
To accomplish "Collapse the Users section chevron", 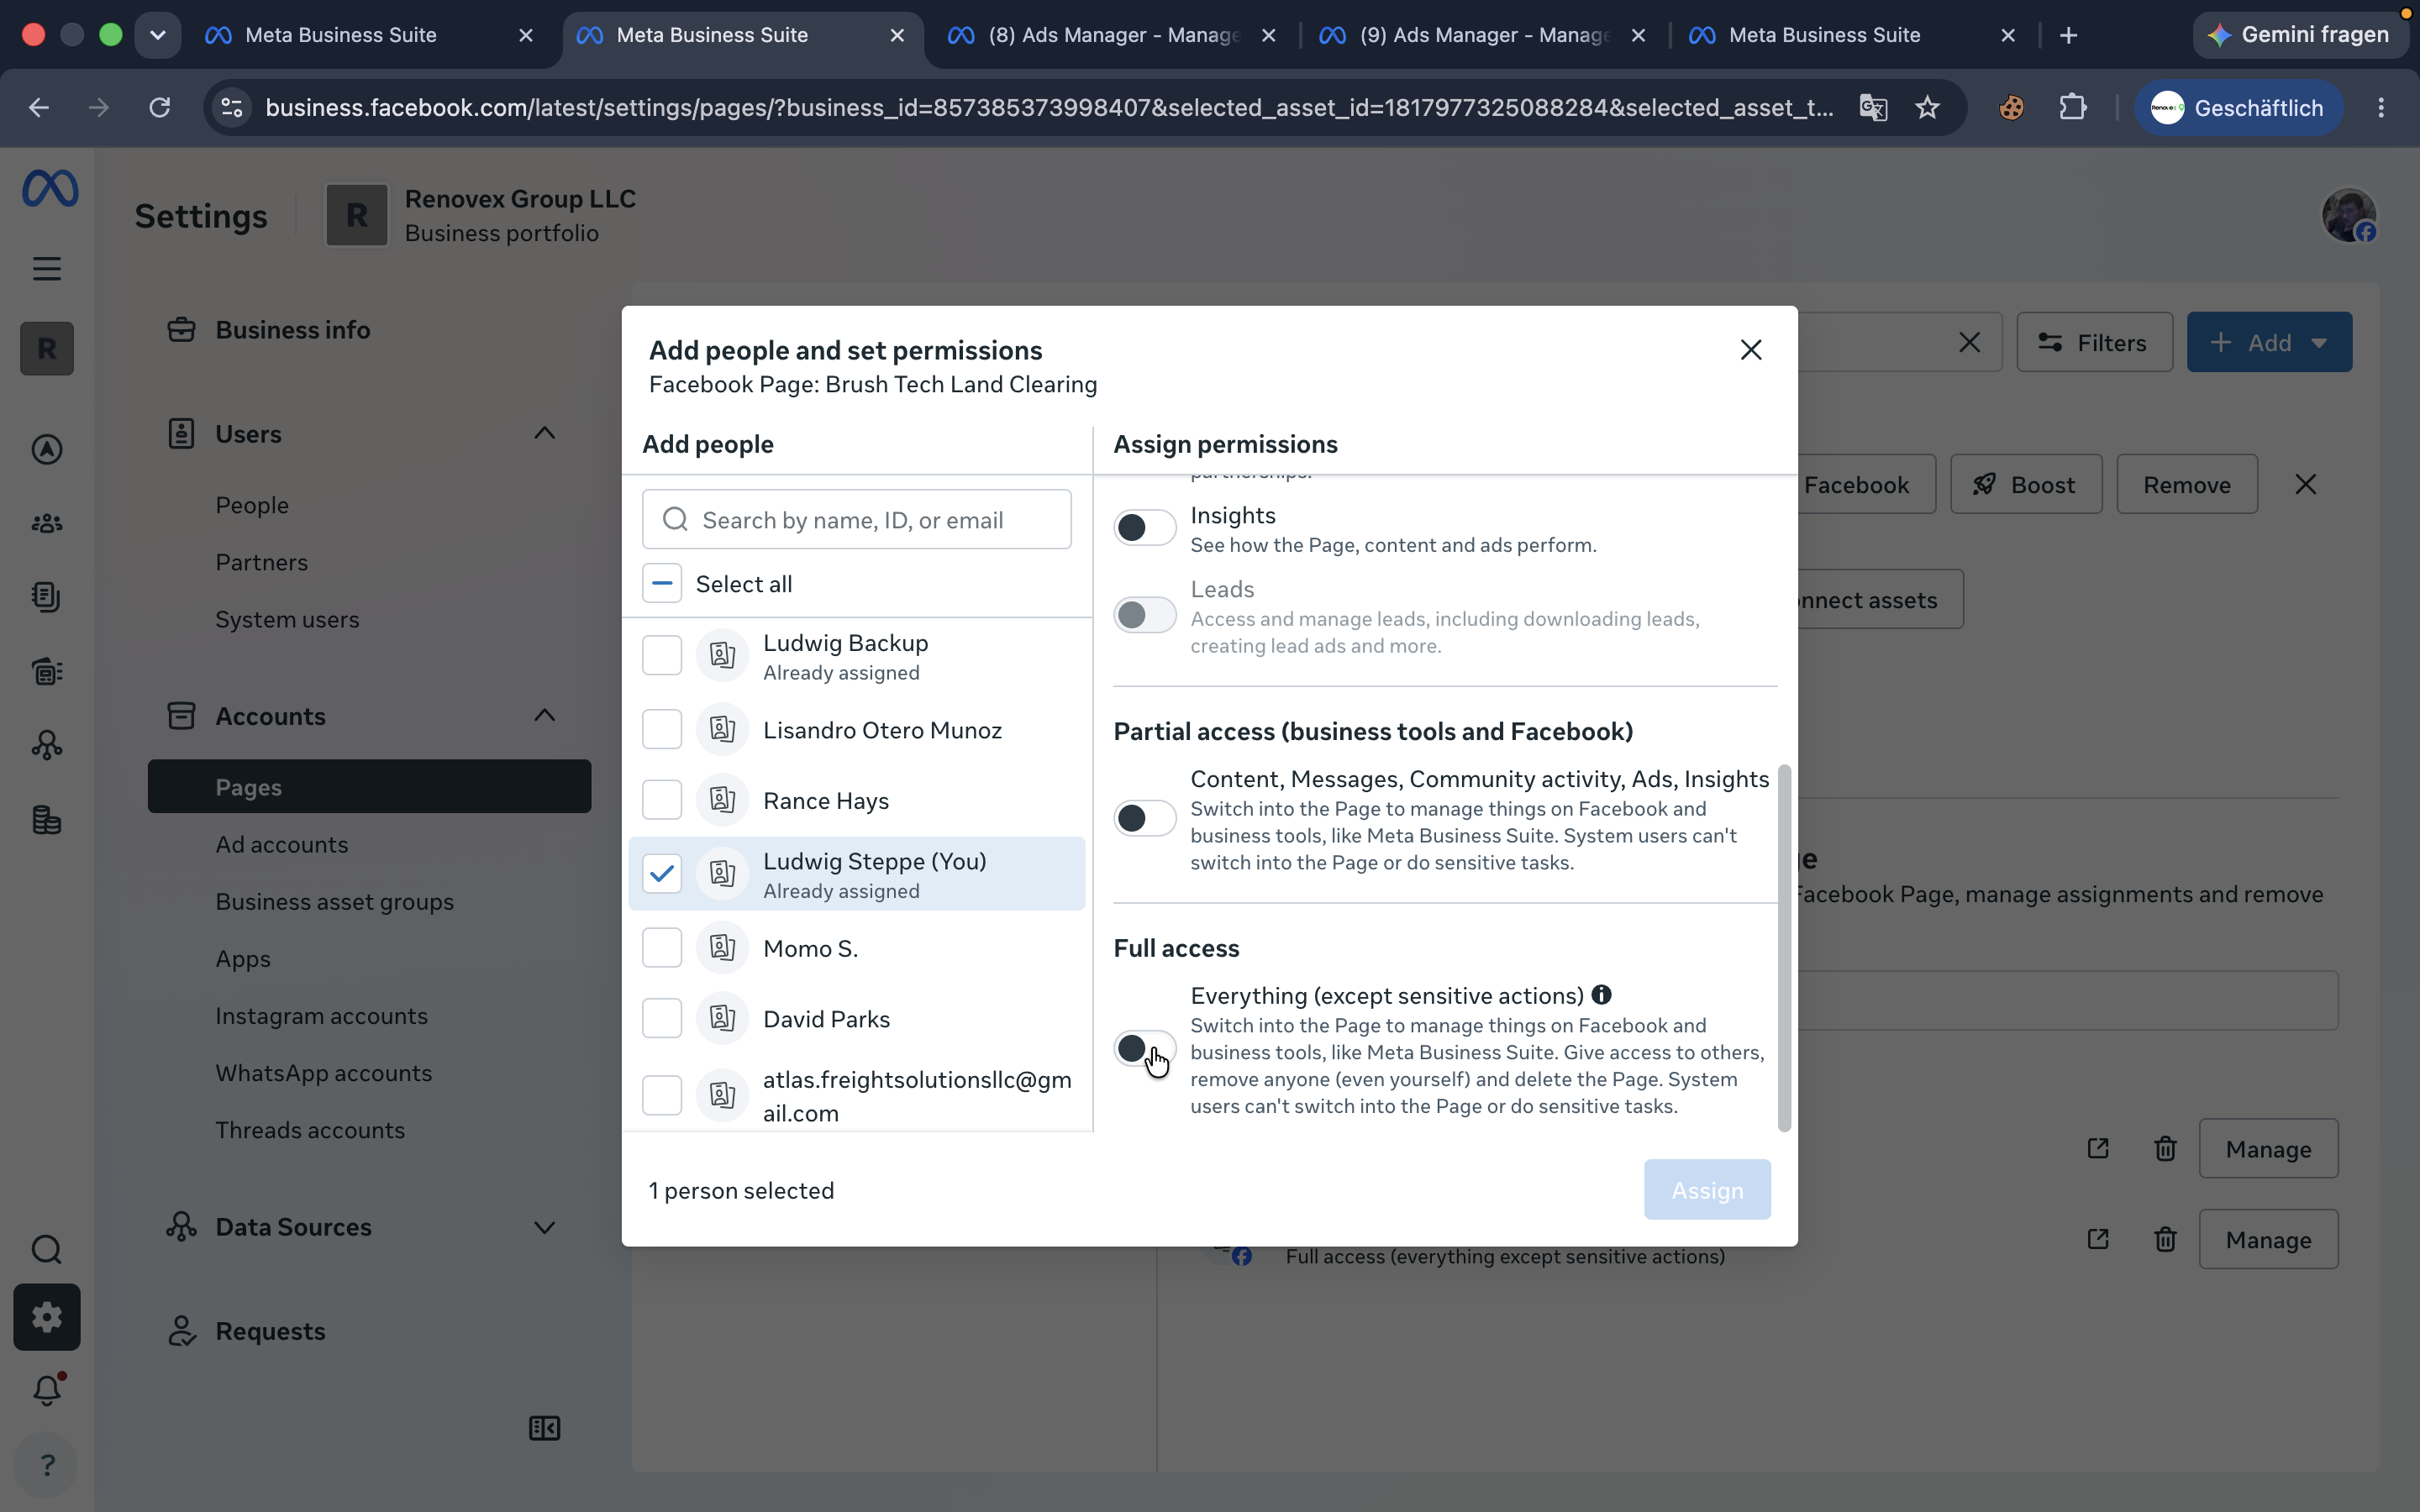I will (x=544, y=433).
